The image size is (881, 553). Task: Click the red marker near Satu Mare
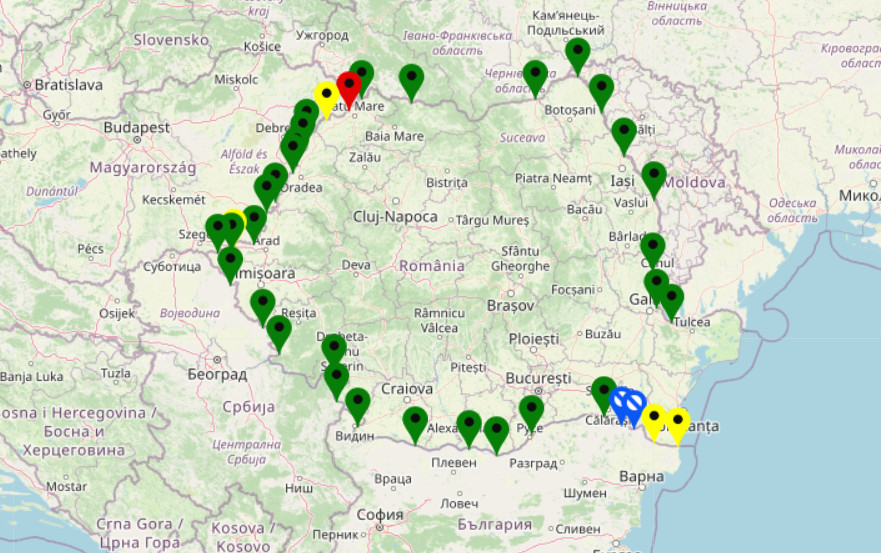[349, 88]
